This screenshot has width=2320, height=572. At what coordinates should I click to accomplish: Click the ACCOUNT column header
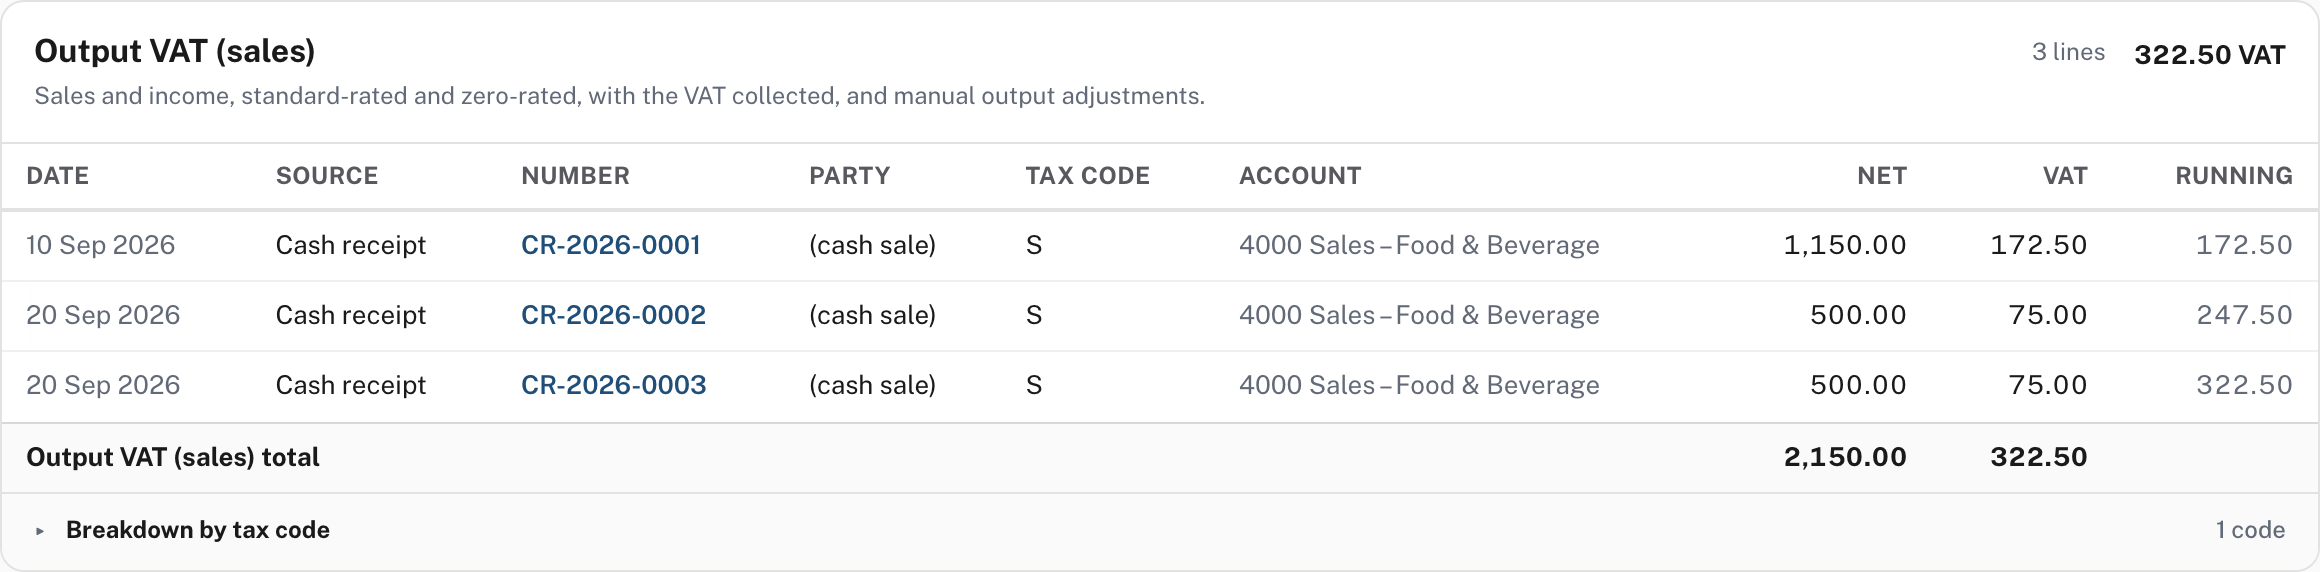click(1300, 176)
